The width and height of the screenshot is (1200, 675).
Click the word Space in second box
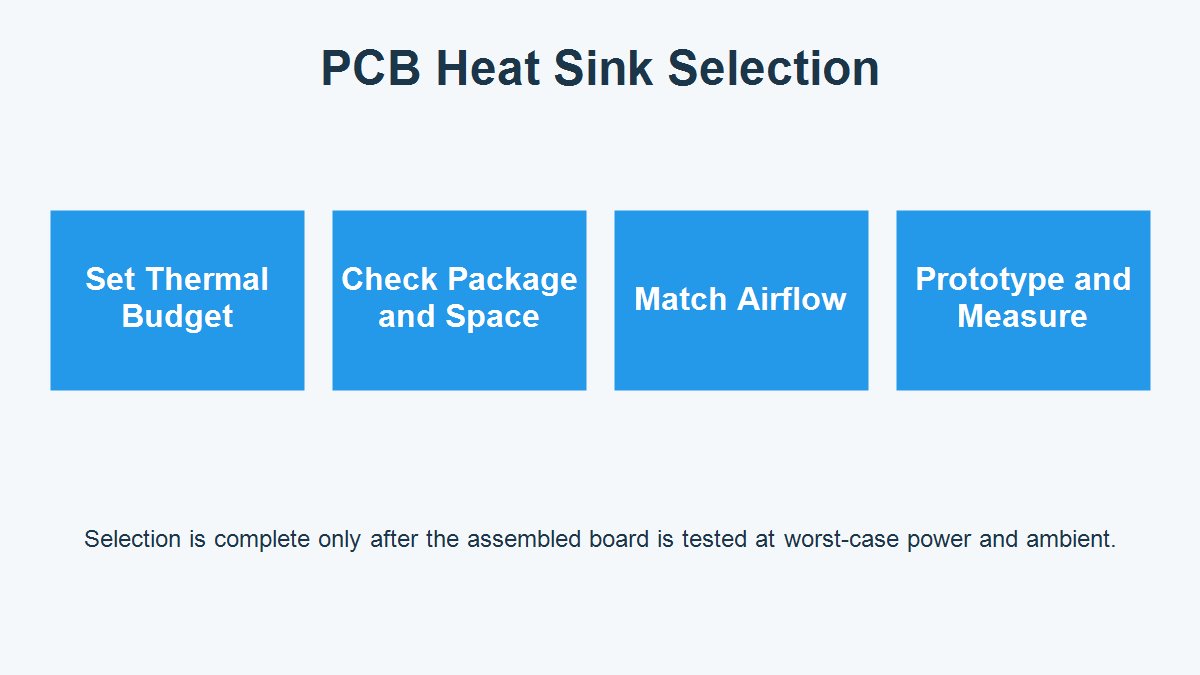(x=493, y=317)
